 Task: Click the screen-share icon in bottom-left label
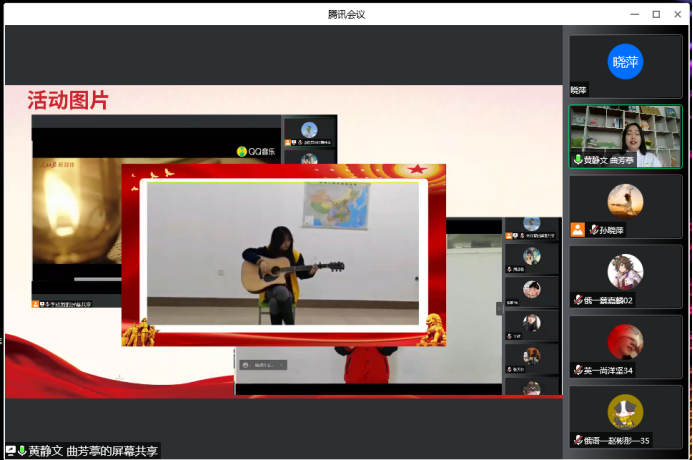[x=11, y=451]
